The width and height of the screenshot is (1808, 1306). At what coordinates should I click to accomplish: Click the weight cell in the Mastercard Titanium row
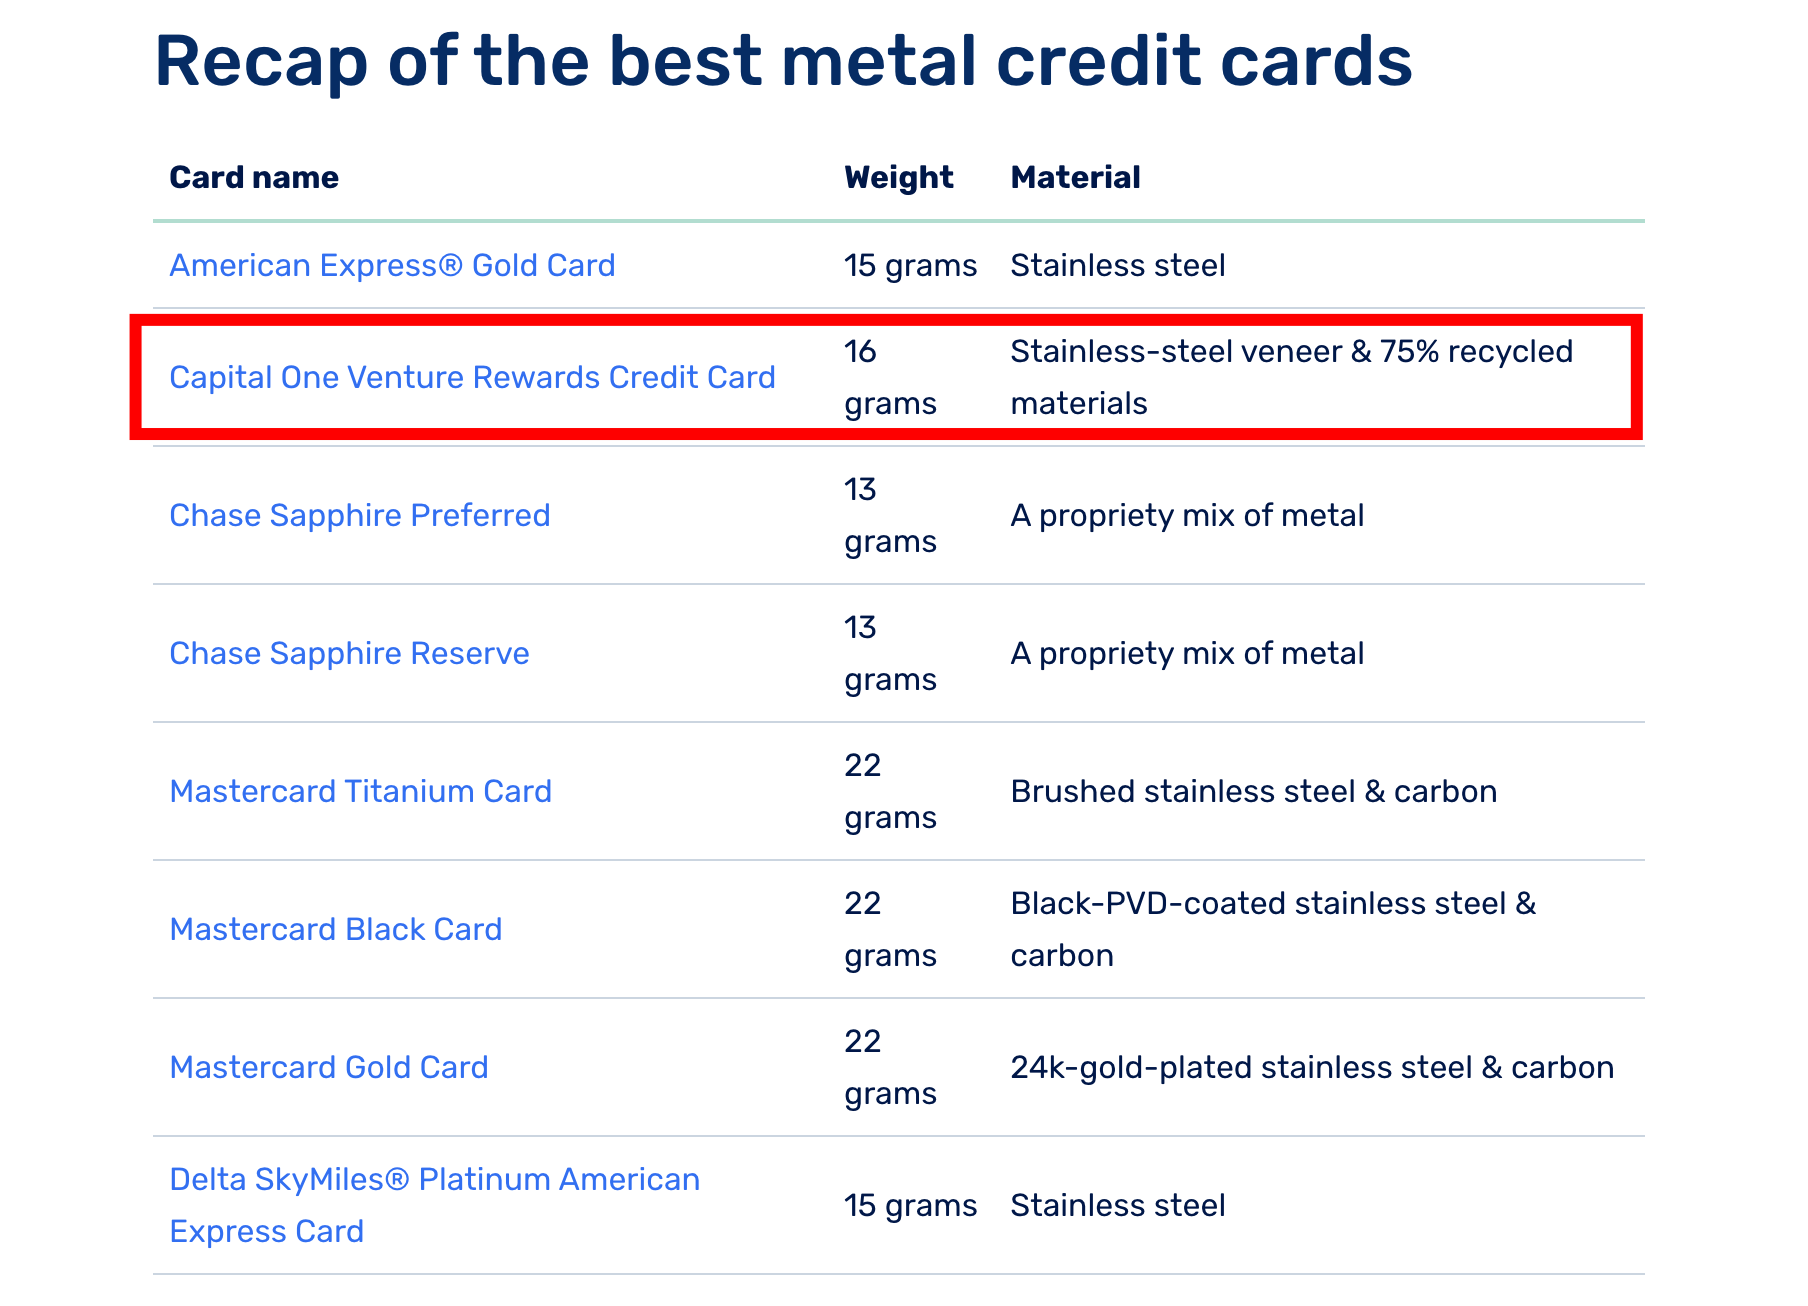click(889, 791)
